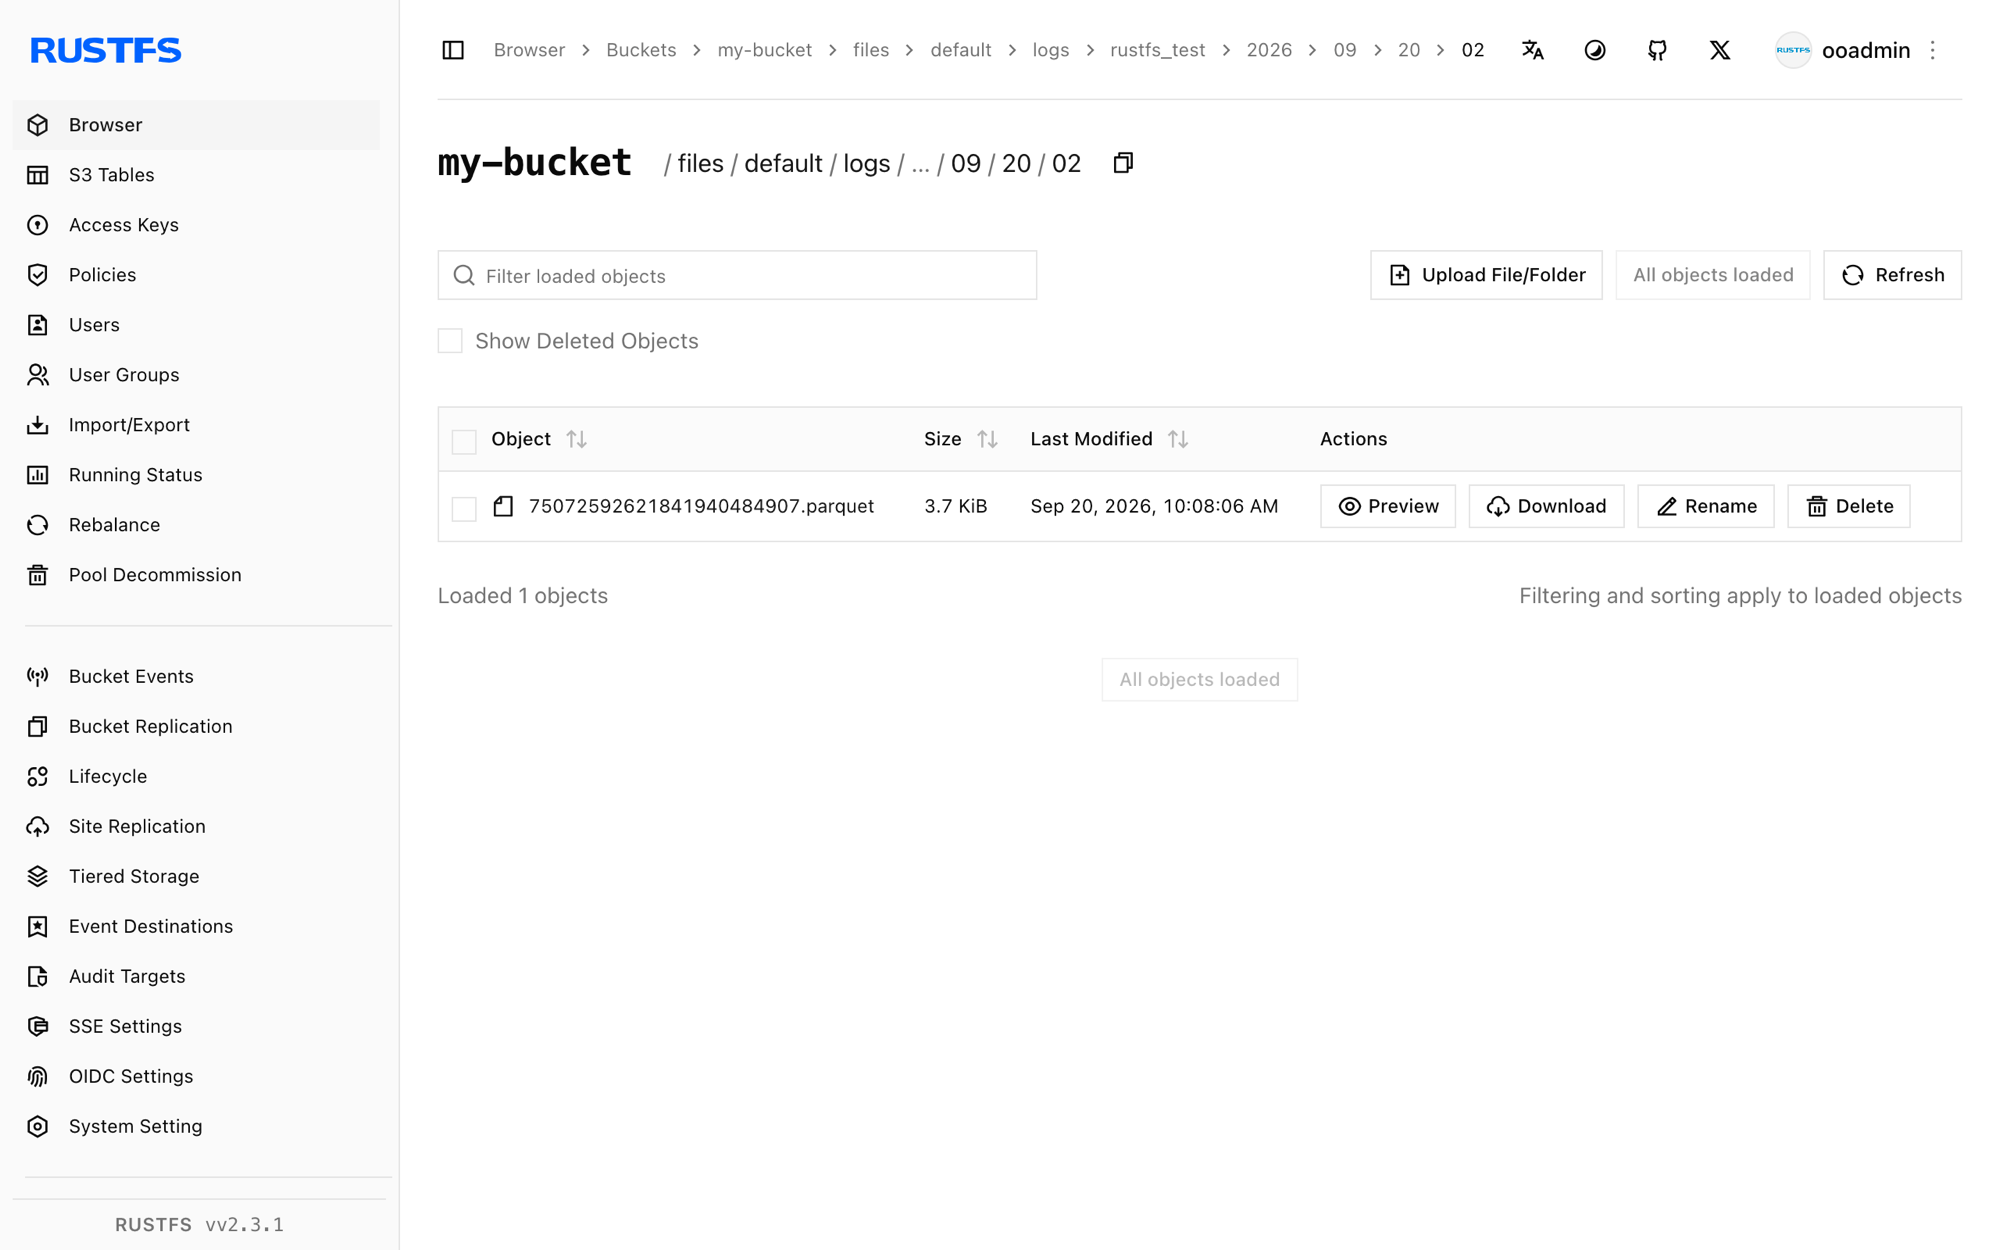2000x1250 pixels.
Task: Open the Rebalance page
Action: 196,525
